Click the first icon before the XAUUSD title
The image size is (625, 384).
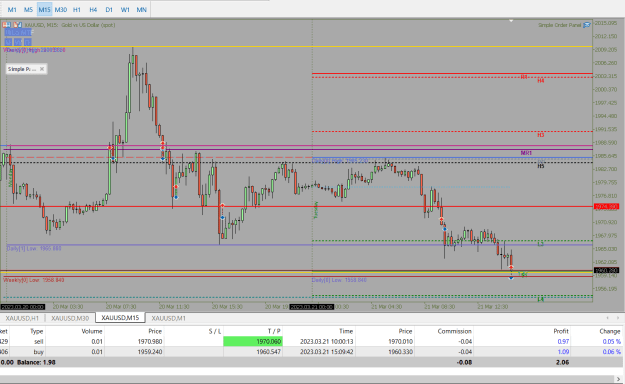coord(6,25)
